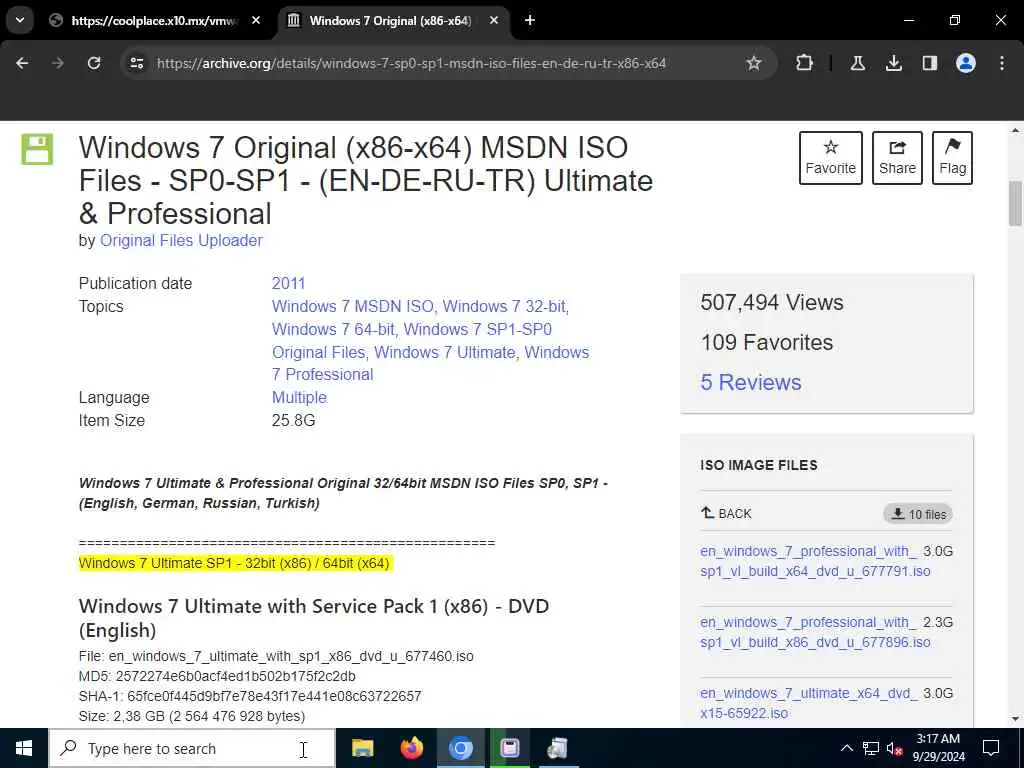Click the SHA-1 hash line
The width and height of the screenshot is (1024, 768).
[250, 696]
